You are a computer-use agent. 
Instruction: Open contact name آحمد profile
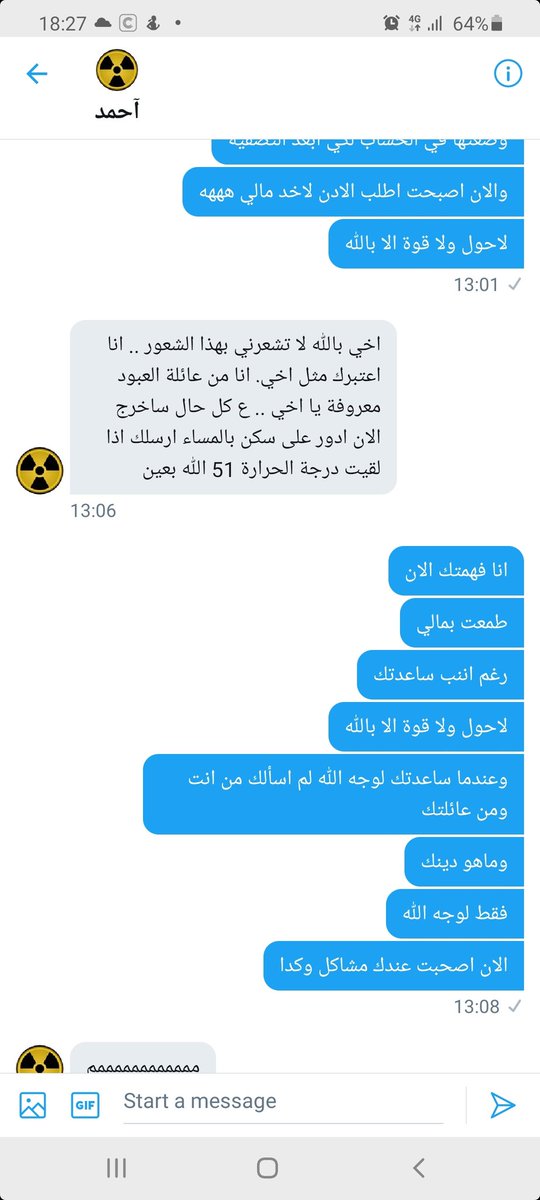pyautogui.click(x=117, y=110)
